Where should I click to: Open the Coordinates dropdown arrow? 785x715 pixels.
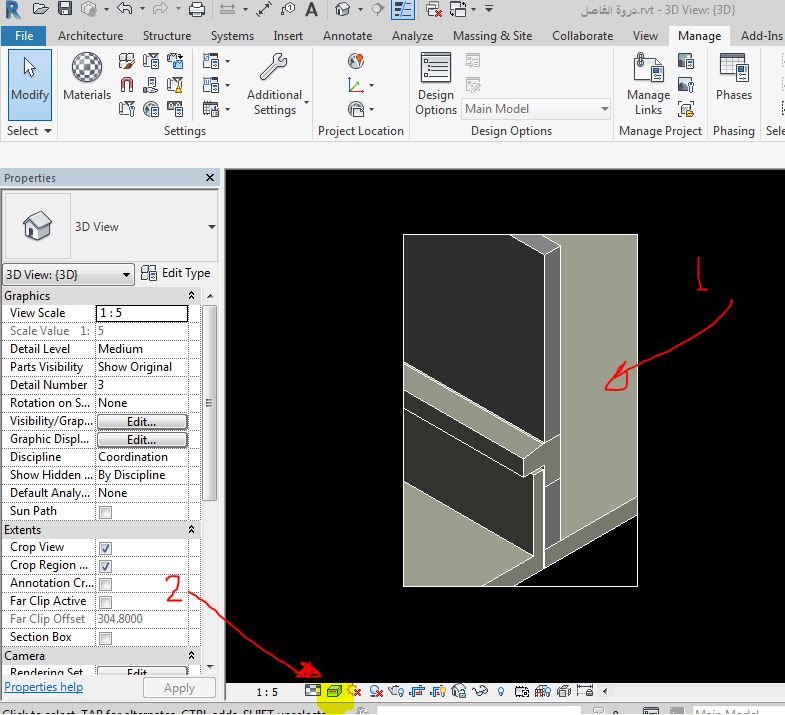point(371,85)
